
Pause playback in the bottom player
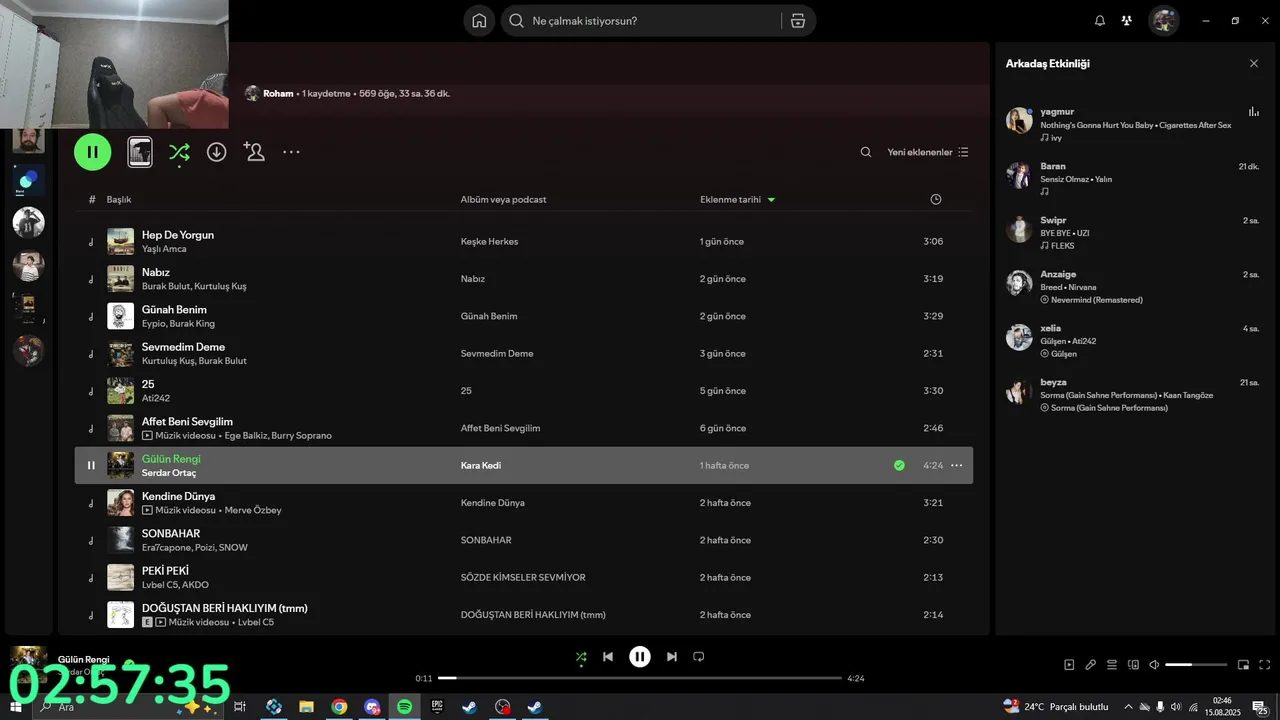640,657
